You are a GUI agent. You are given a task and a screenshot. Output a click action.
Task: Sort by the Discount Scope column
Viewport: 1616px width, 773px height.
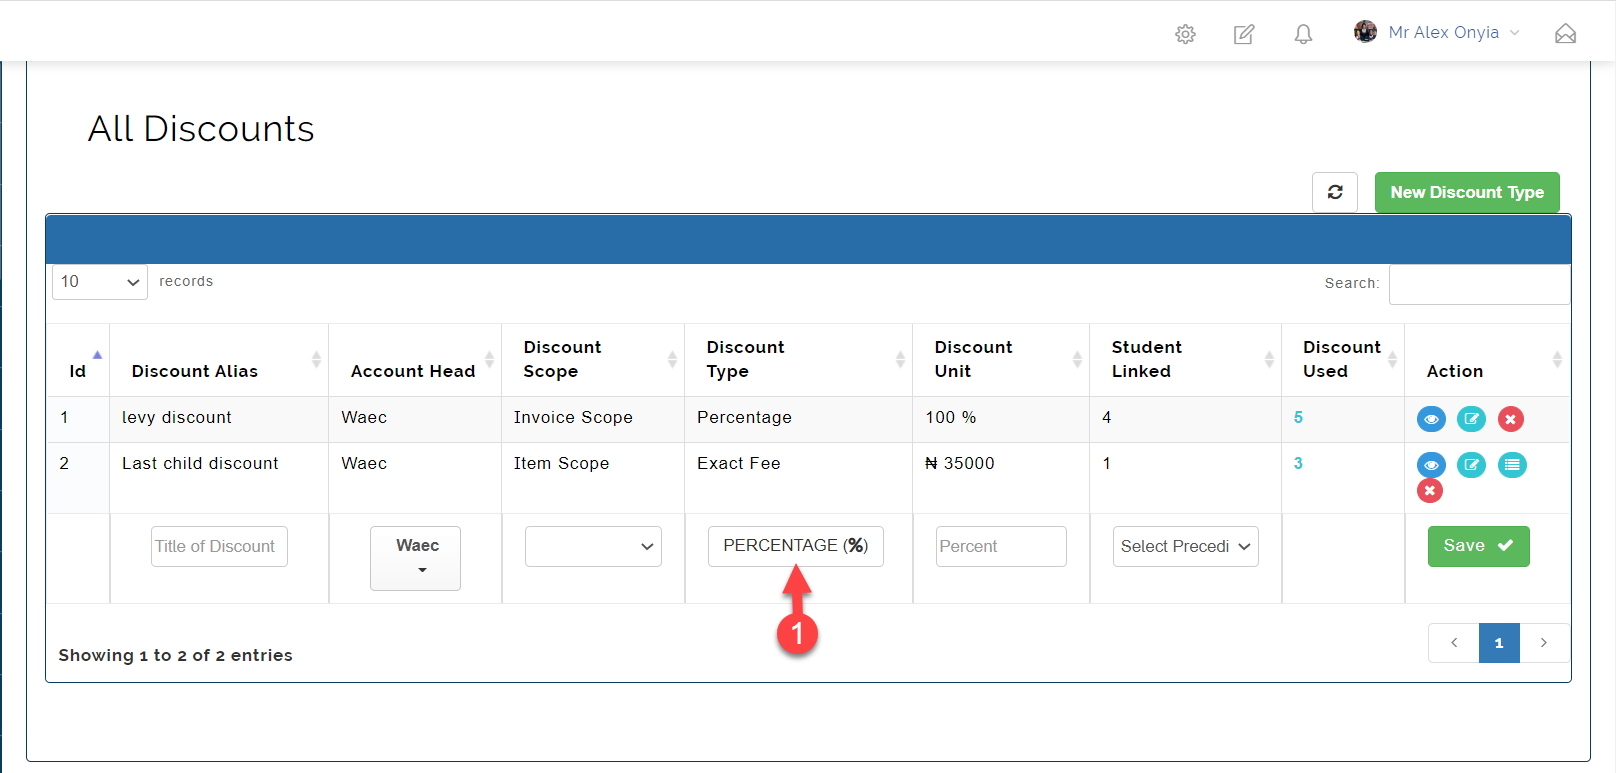pyautogui.click(x=593, y=360)
